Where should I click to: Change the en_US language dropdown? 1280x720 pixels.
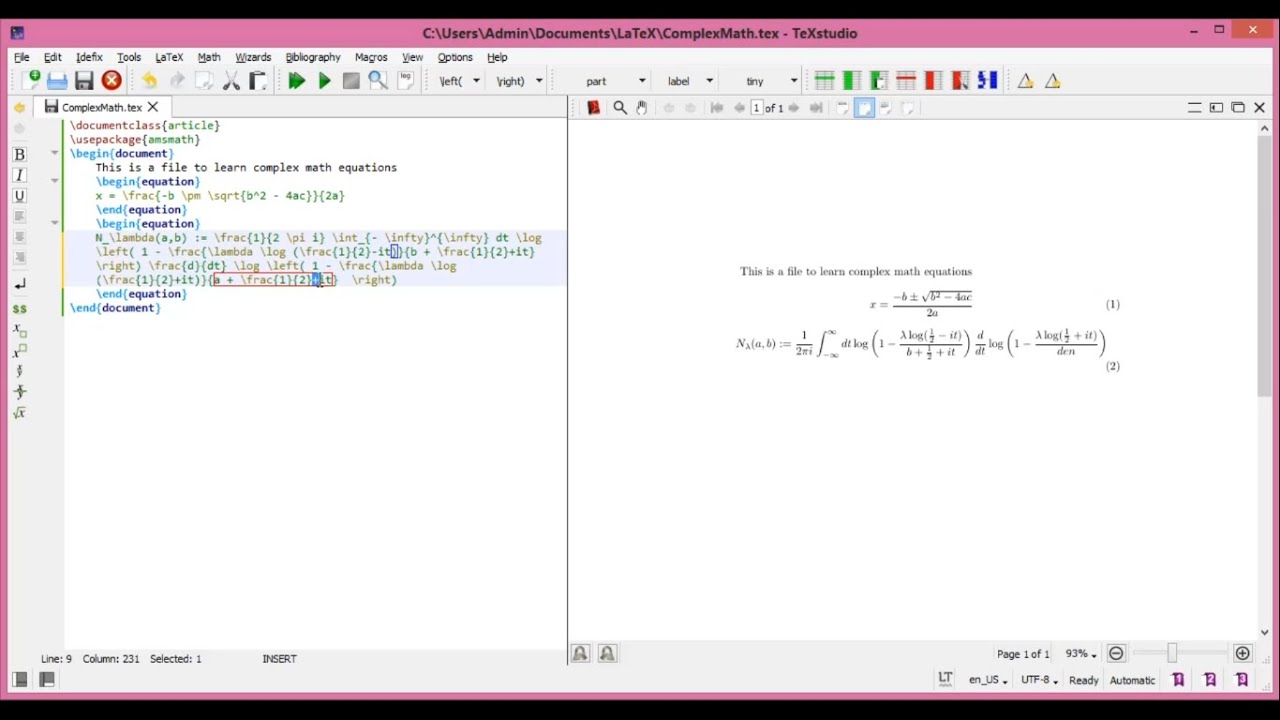tap(988, 680)
